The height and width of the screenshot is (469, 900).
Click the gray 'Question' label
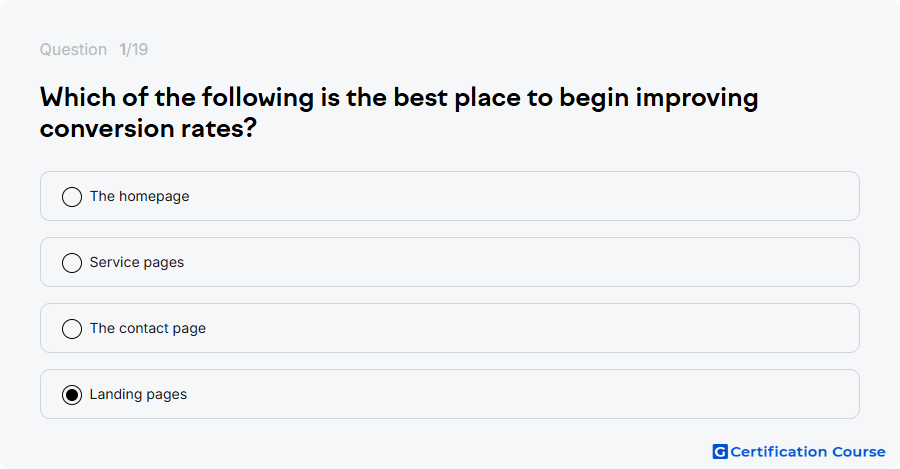point(73,49)
